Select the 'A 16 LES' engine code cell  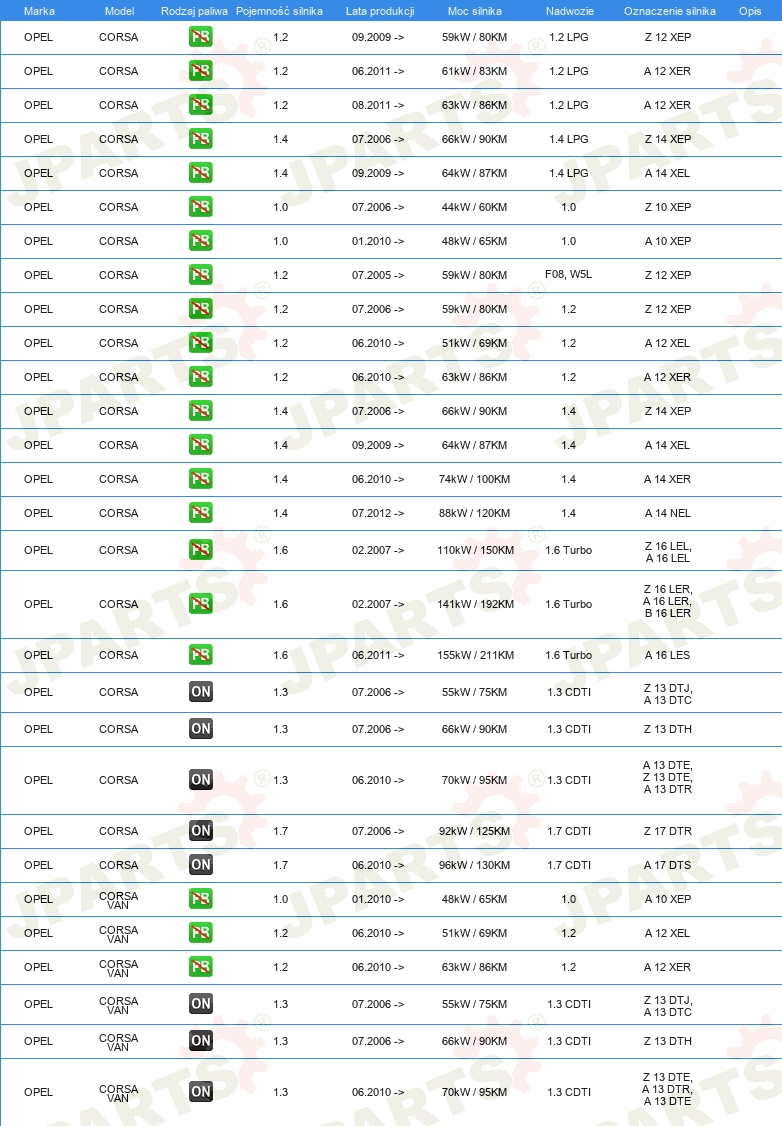click(x=667, y=655)
